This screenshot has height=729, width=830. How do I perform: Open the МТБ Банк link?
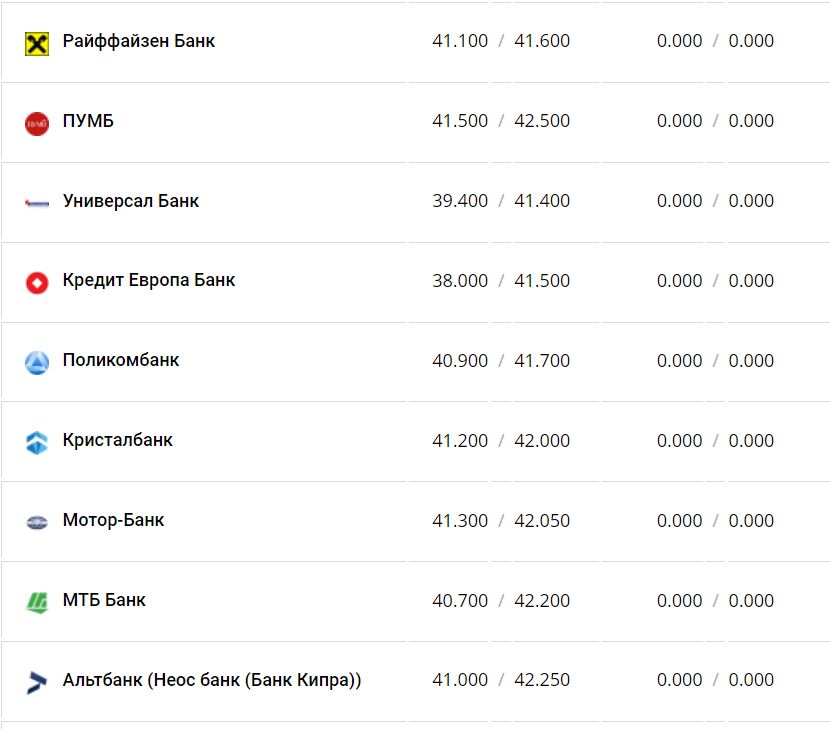click(104, 601)
